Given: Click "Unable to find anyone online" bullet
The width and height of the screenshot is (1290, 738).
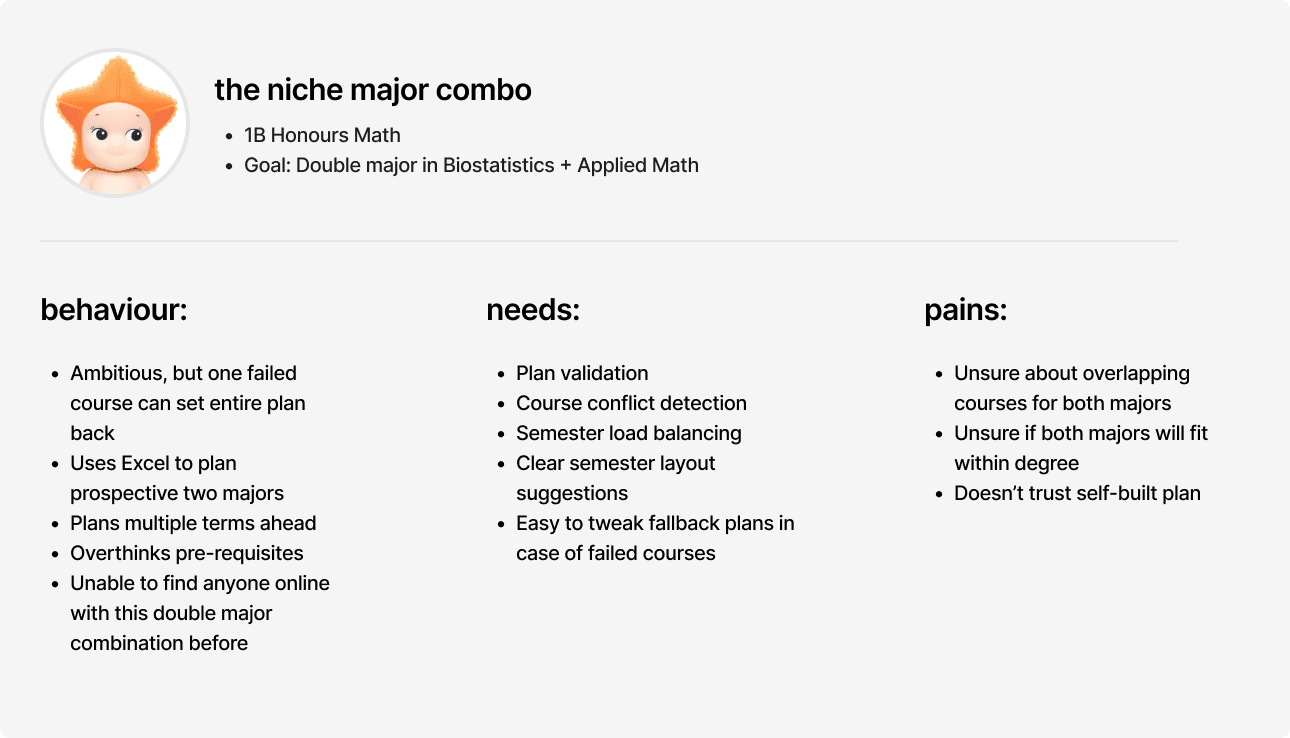Looking at the screenshot, I should (200, 613).
